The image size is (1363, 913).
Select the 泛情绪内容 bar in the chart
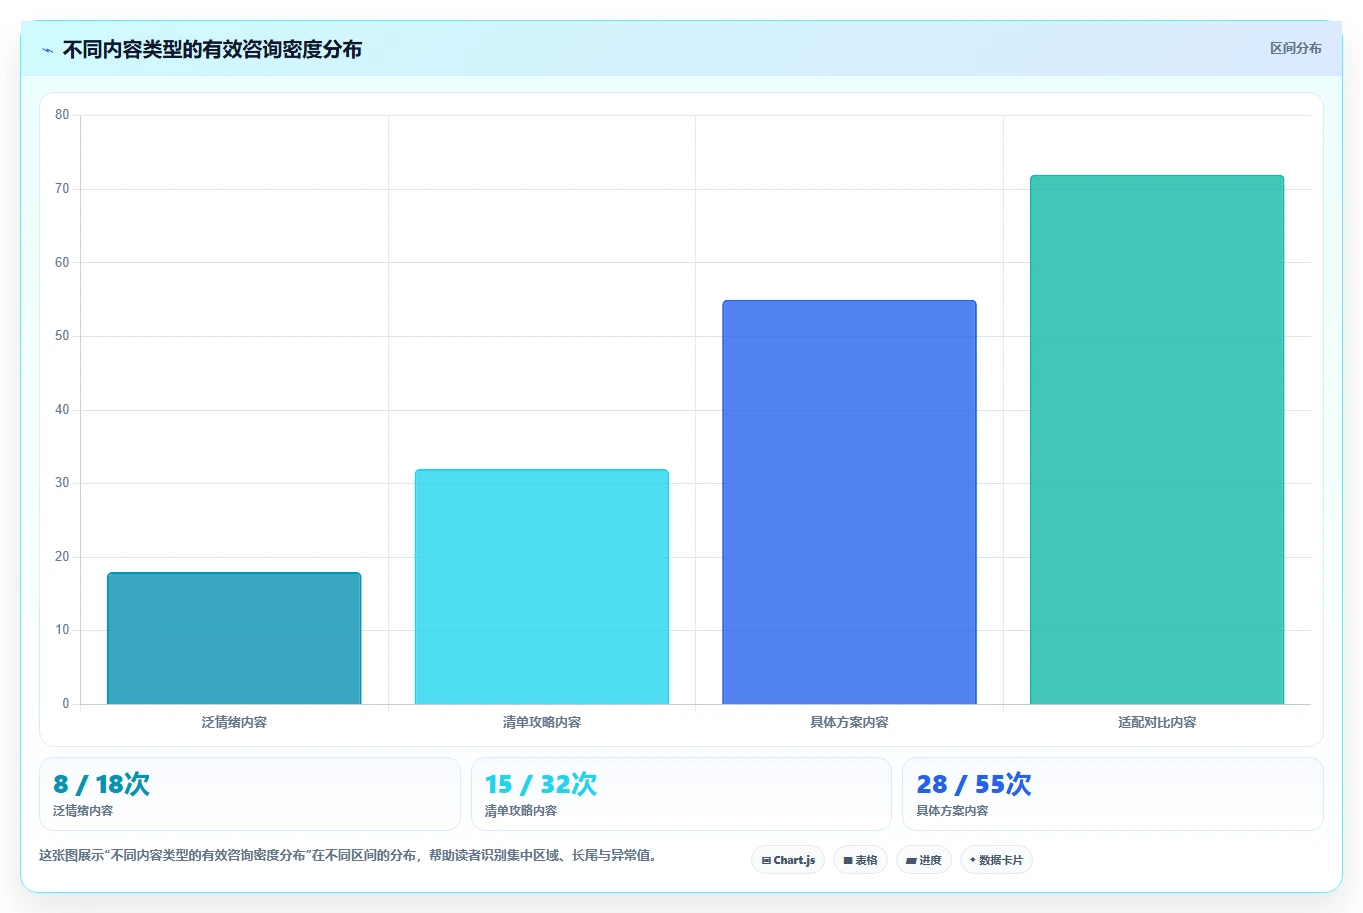pyautogui.click(x=234, y=638)
